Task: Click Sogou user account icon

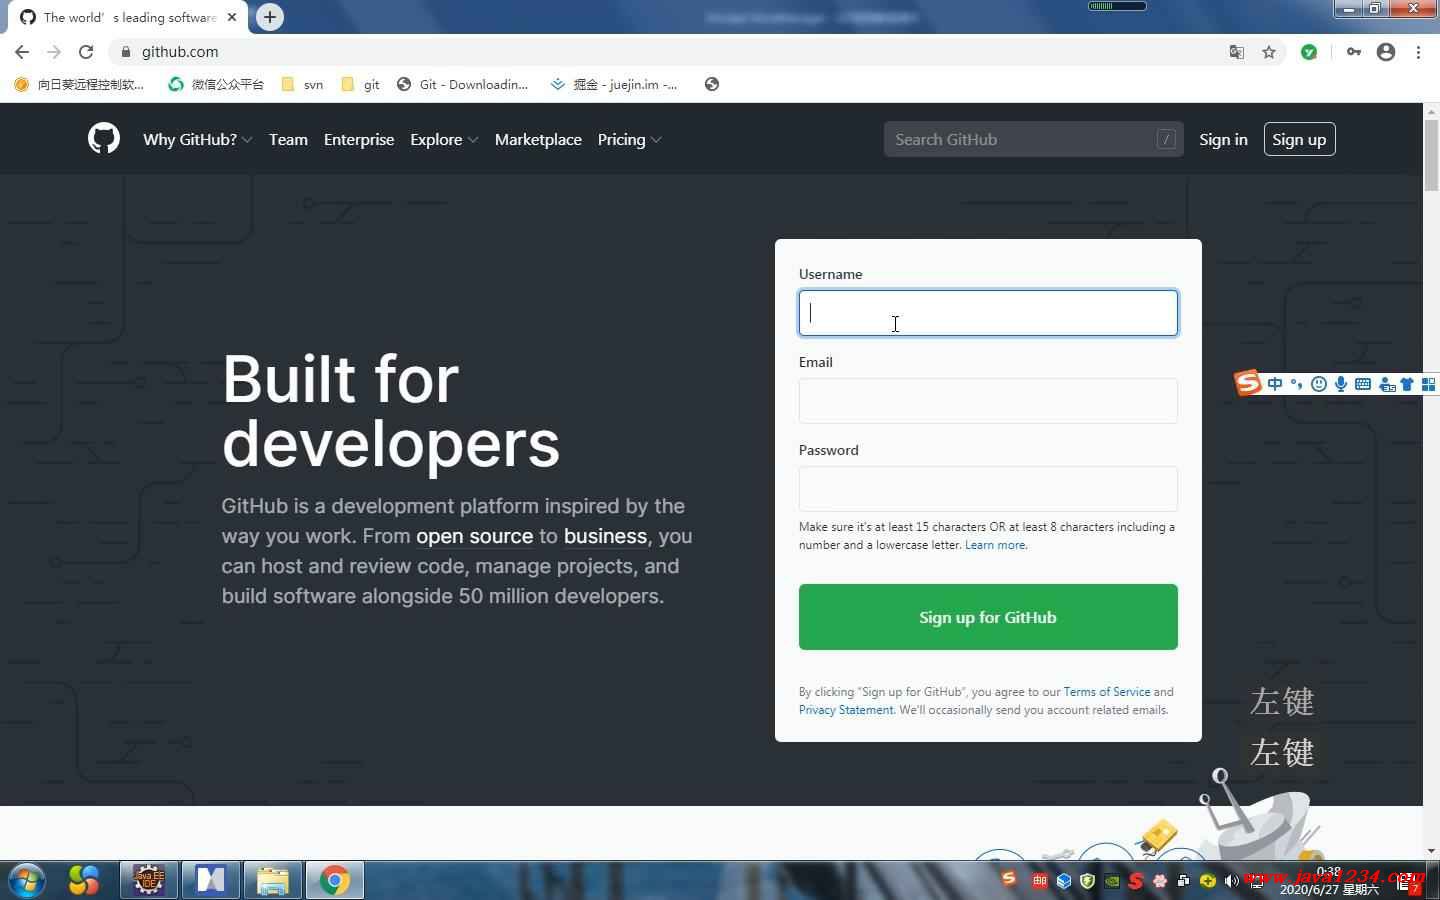Action: coord(1387,384)
